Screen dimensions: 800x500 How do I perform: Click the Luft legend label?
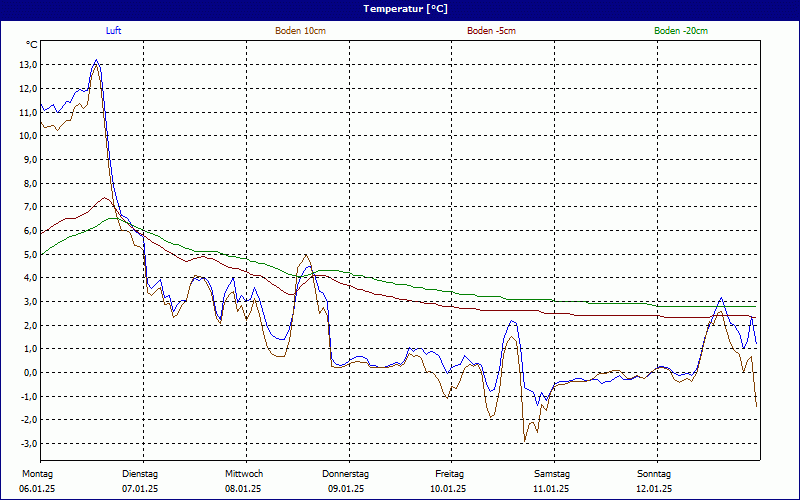coord(113,31)
